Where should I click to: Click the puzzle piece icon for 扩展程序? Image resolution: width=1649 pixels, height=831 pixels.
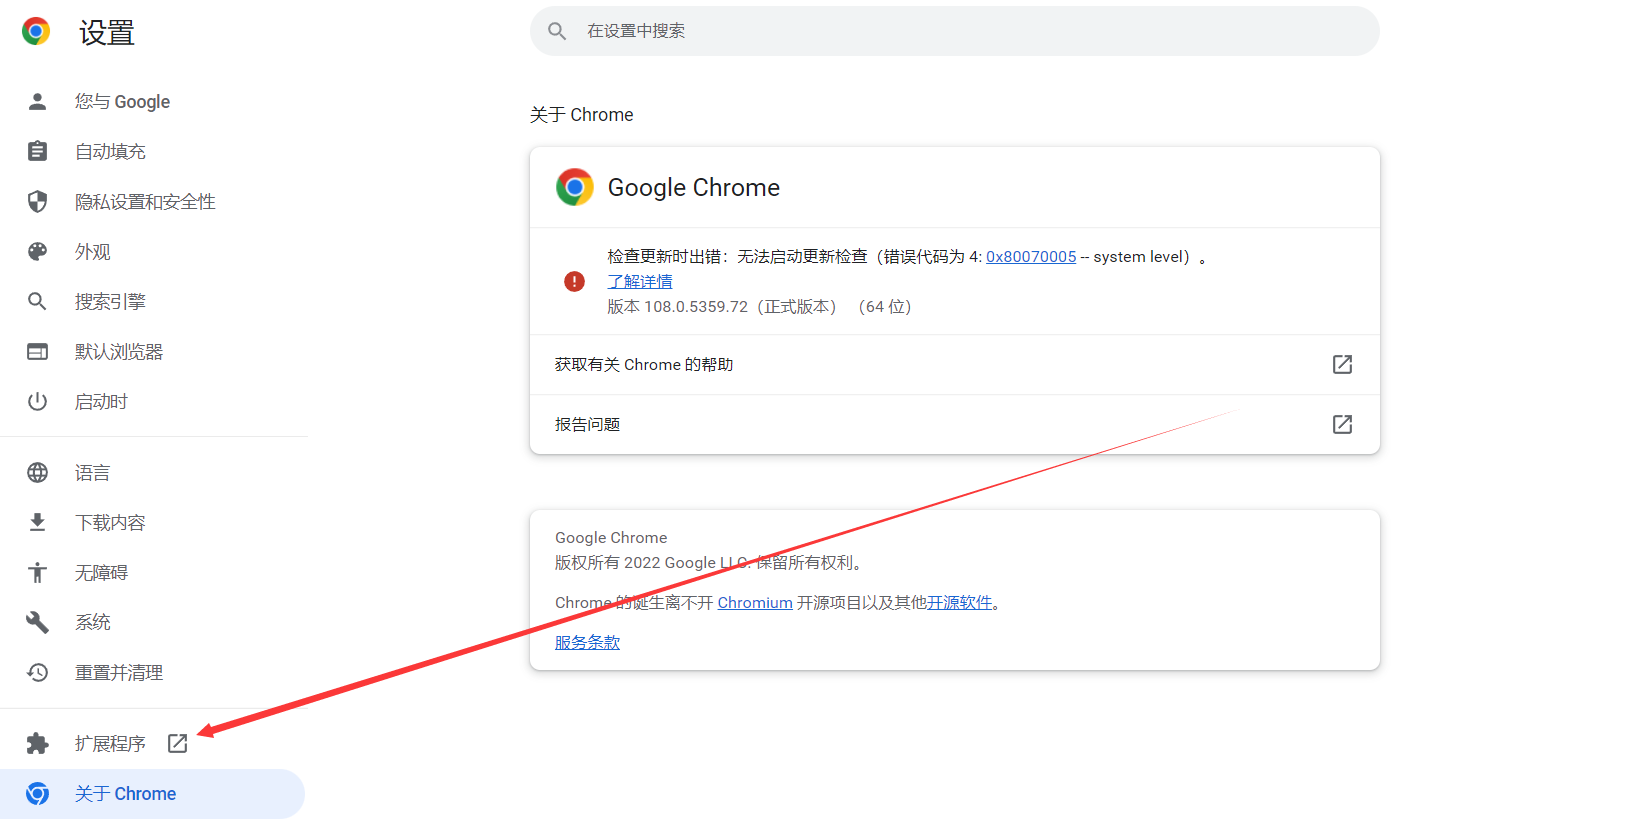coord(37,743)
